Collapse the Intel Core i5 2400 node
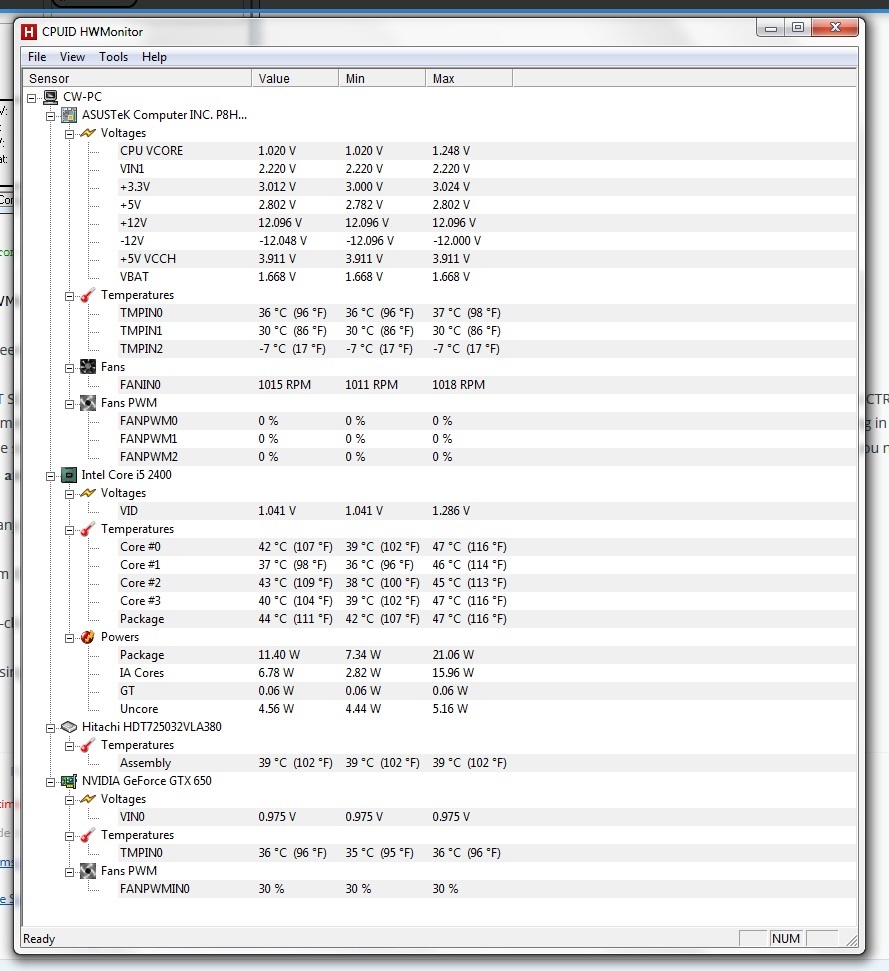Viewport: 889px width, 971px height. 51,476
